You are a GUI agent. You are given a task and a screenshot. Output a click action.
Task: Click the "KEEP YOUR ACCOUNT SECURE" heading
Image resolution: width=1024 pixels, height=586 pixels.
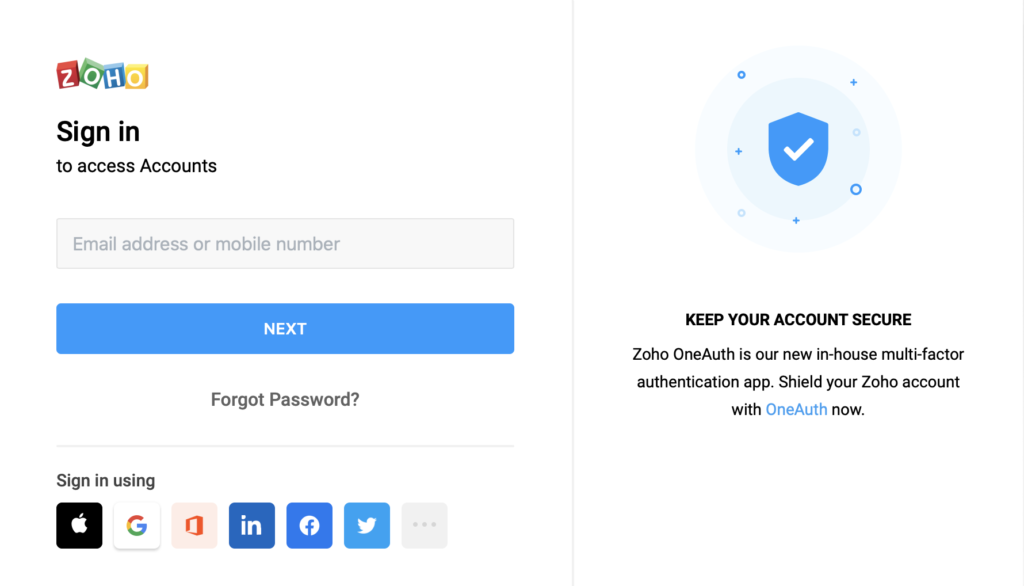[798, 320]
